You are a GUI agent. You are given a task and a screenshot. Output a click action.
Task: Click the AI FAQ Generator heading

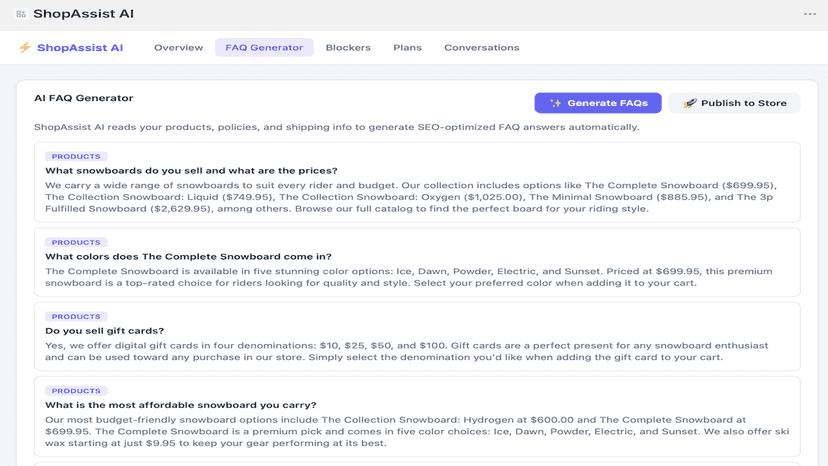coord(83,98)
